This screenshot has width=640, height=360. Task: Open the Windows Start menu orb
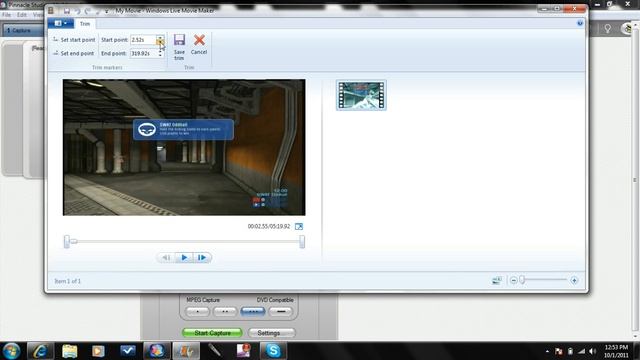click(x=11, y=351)
